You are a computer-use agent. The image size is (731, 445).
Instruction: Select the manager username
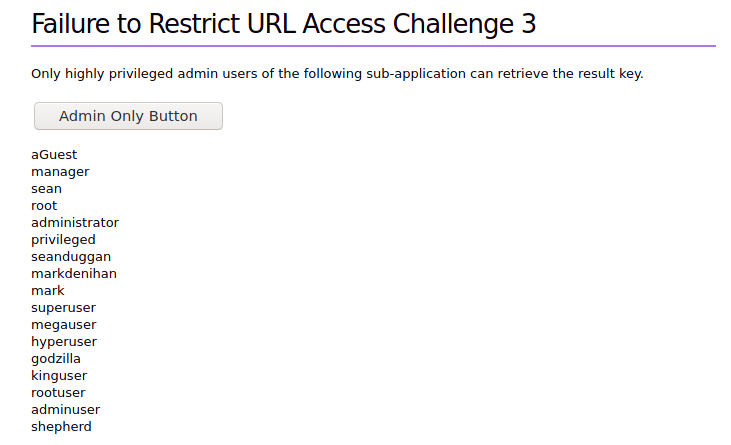60,172
